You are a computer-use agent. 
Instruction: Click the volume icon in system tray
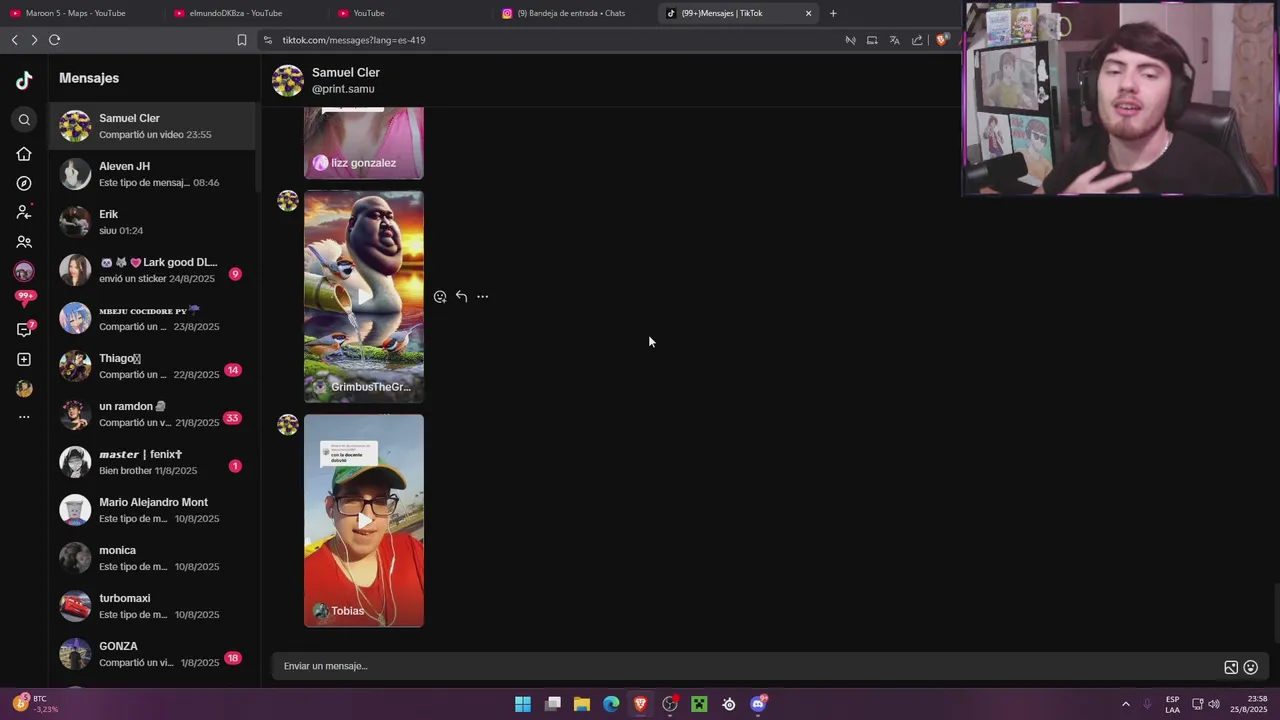click(1214, 704)
